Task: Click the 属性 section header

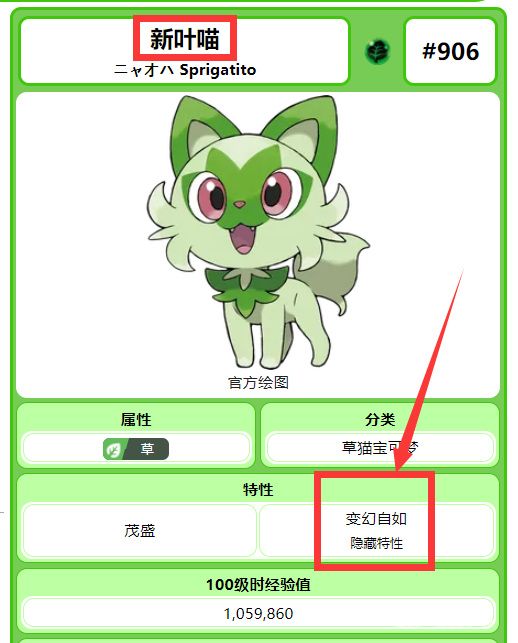Action: pos(136,420)
